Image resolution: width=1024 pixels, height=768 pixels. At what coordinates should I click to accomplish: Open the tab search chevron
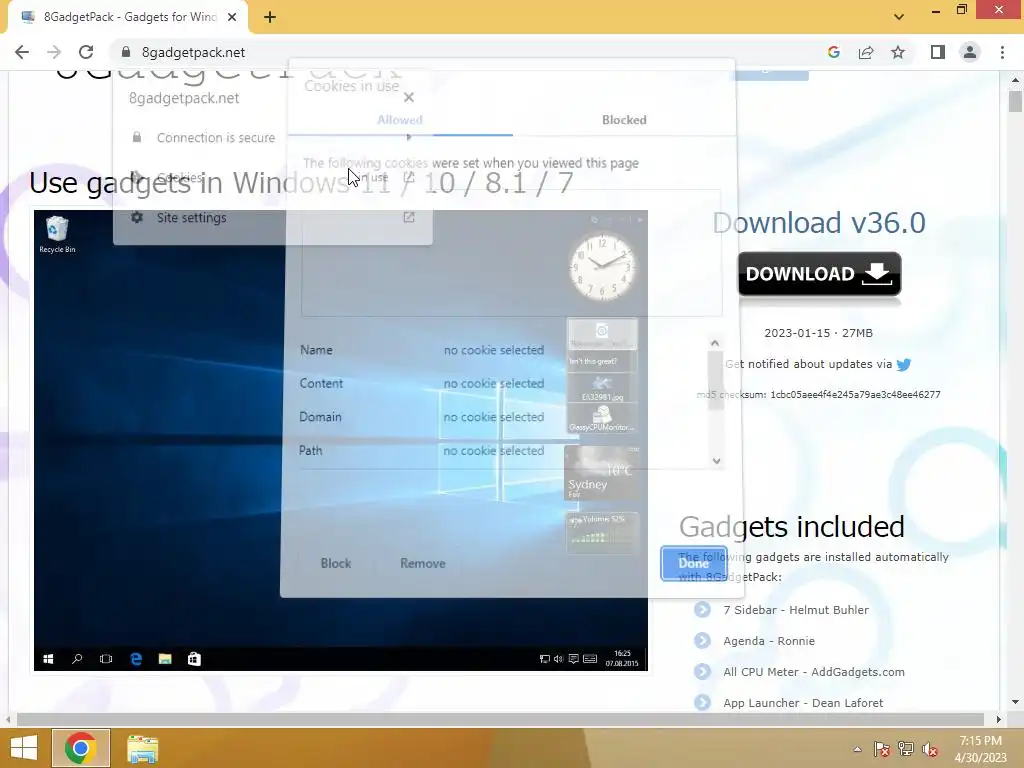(899, 17)
